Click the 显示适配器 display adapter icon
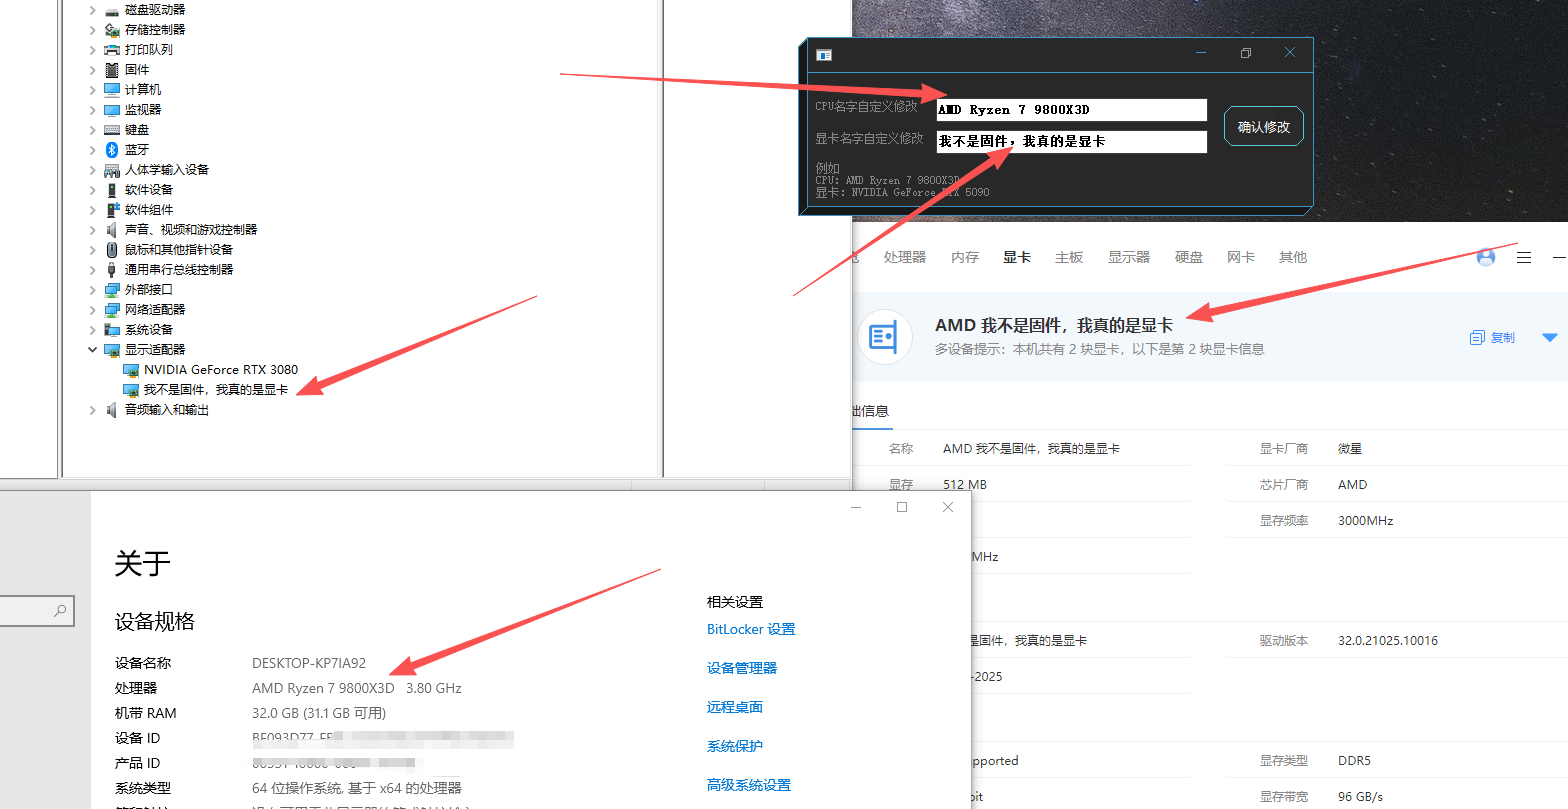 112,350
